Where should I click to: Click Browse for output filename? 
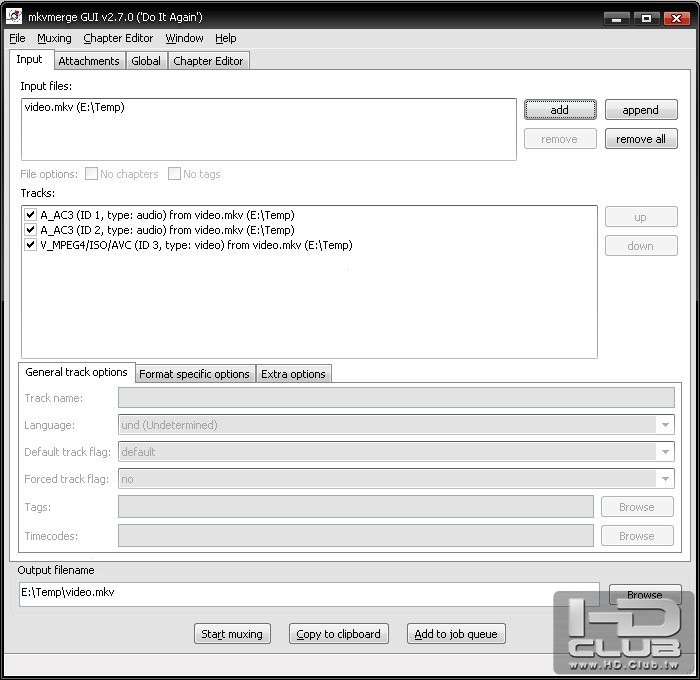point(645,594)
